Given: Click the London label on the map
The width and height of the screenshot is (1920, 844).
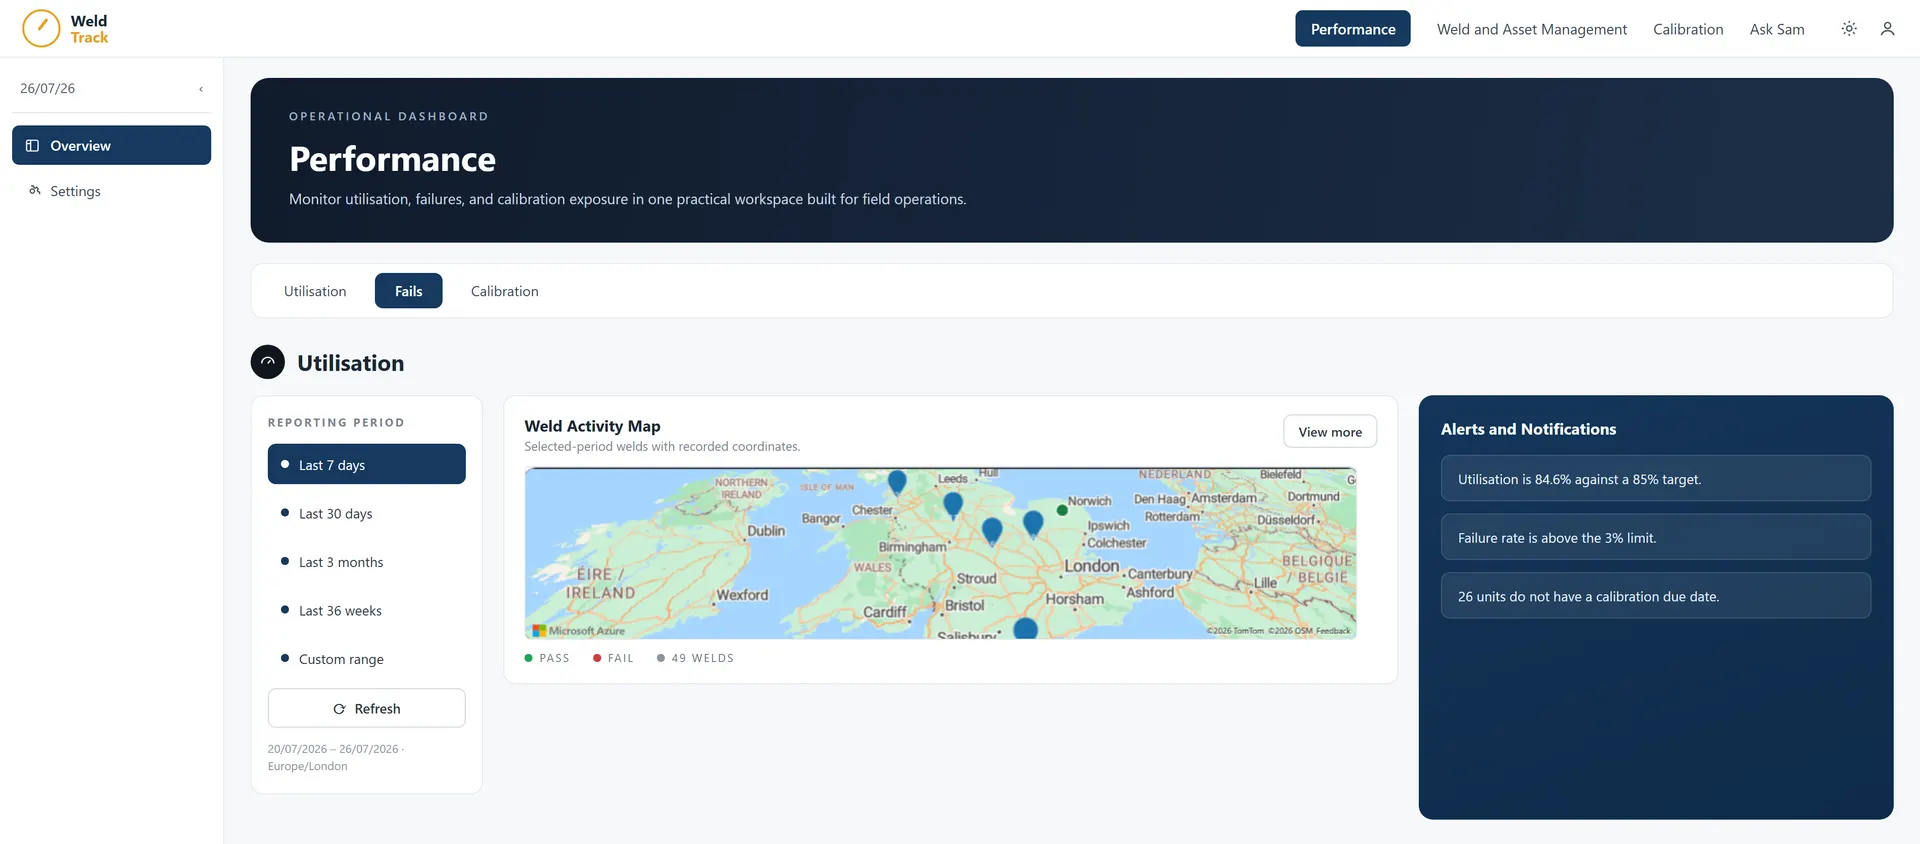Looking at the screenshot, I should pos(1091,566).
